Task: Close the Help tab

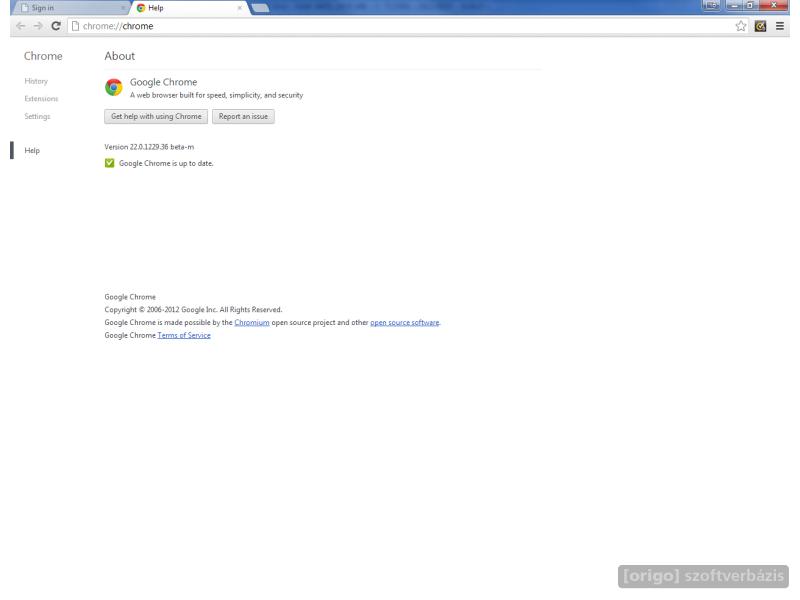Action: pyautogui.click(x=240, y=8)
